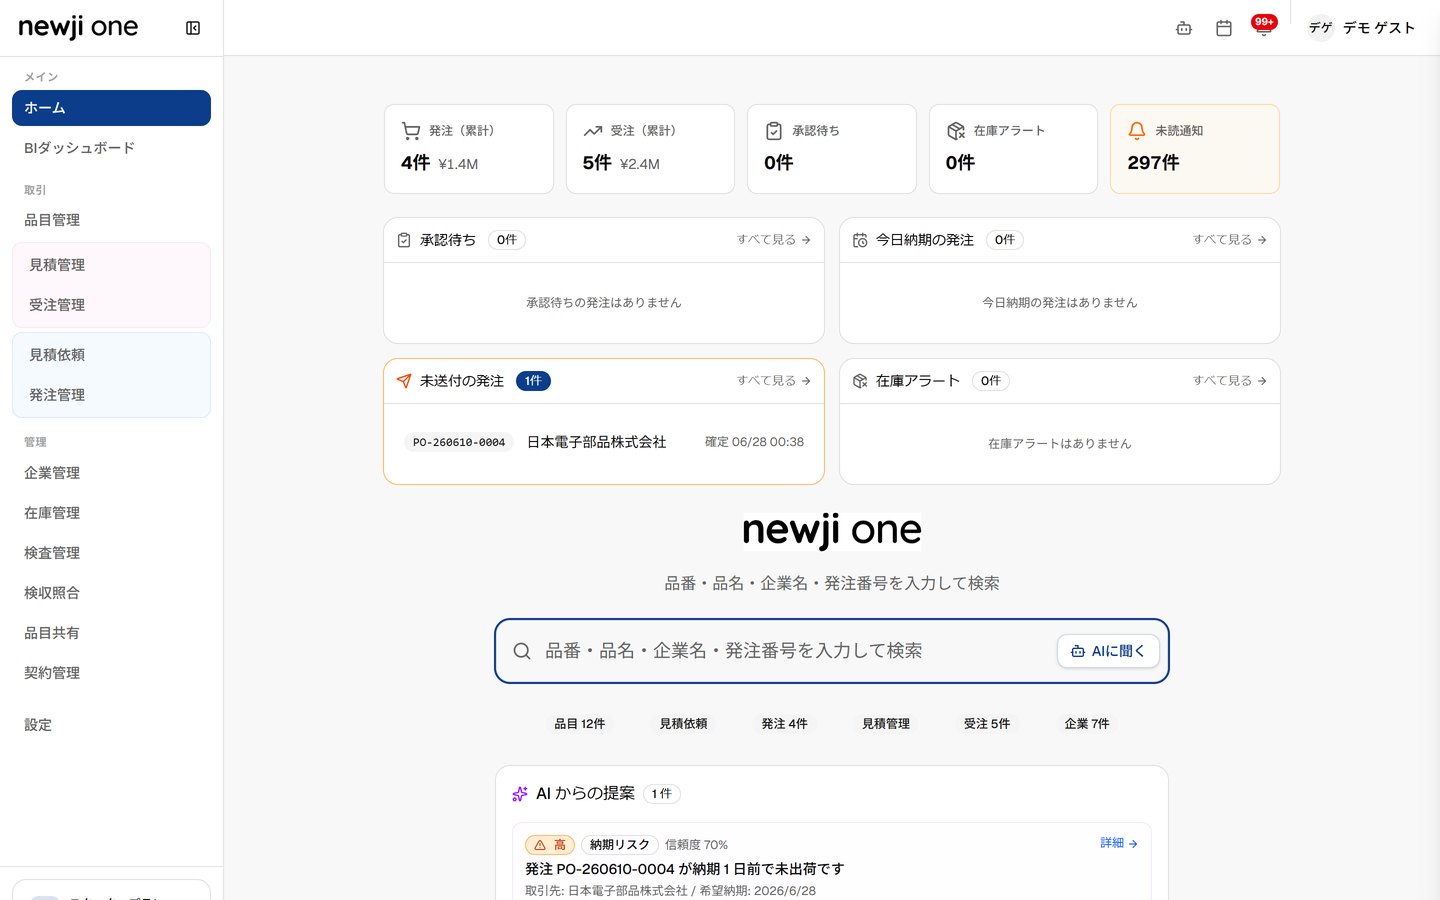The height and width of the screenshot is (900, 1440).
Task: Click the 日本電子部品株式会社 company name in order row
Action: coord(597,442)
